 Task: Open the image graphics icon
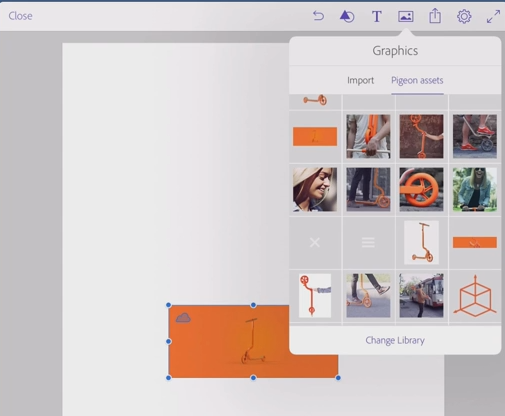pyautogui.click(x=406, y=16)
